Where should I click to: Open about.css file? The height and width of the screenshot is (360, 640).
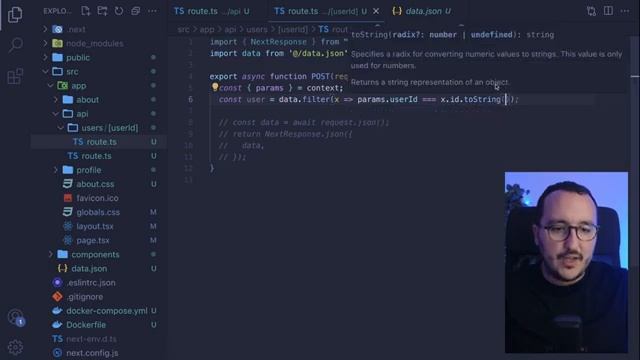click(99, 184)
